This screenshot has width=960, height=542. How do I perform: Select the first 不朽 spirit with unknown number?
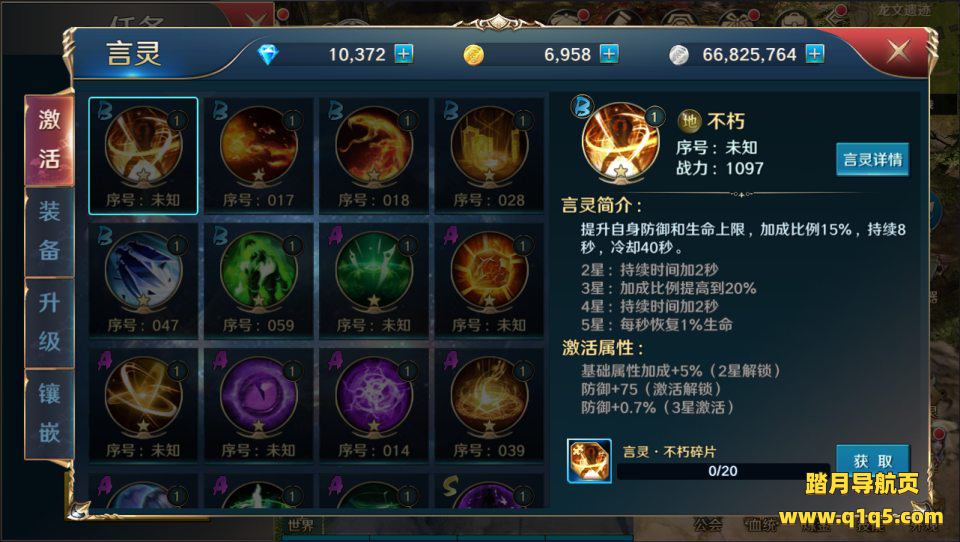click(x=143, y=156)
